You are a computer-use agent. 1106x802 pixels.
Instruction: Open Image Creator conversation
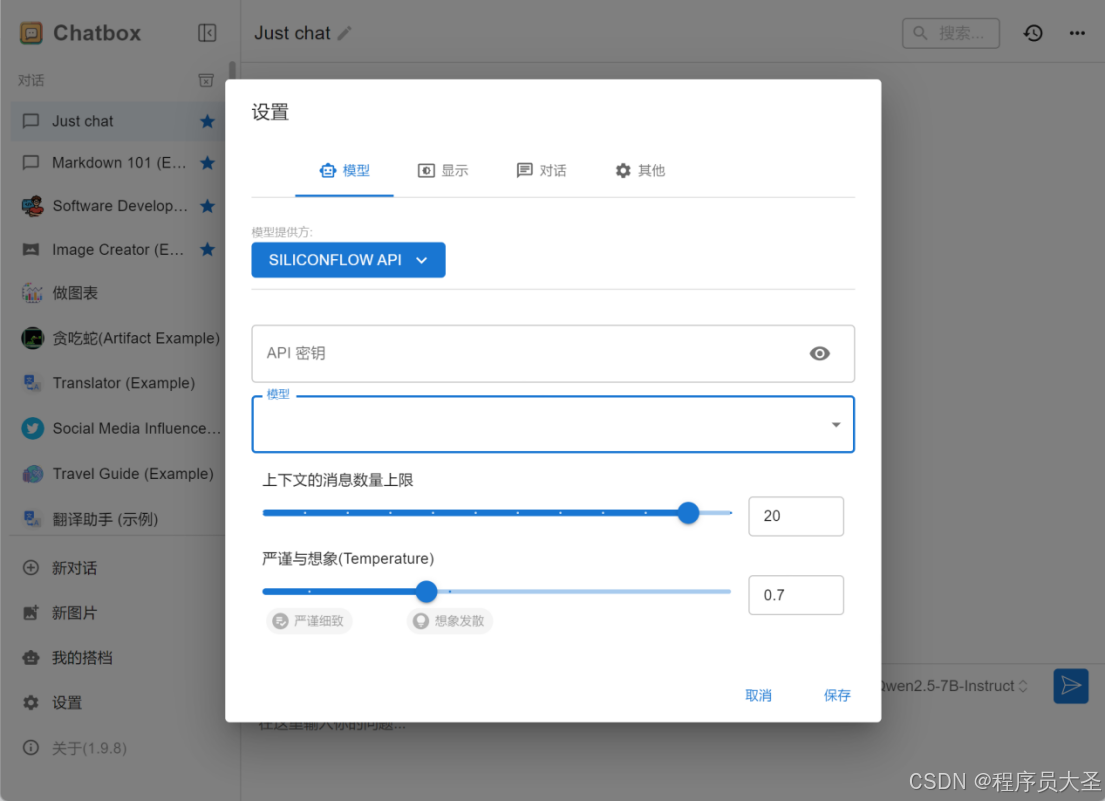click(x=118, y=249)
